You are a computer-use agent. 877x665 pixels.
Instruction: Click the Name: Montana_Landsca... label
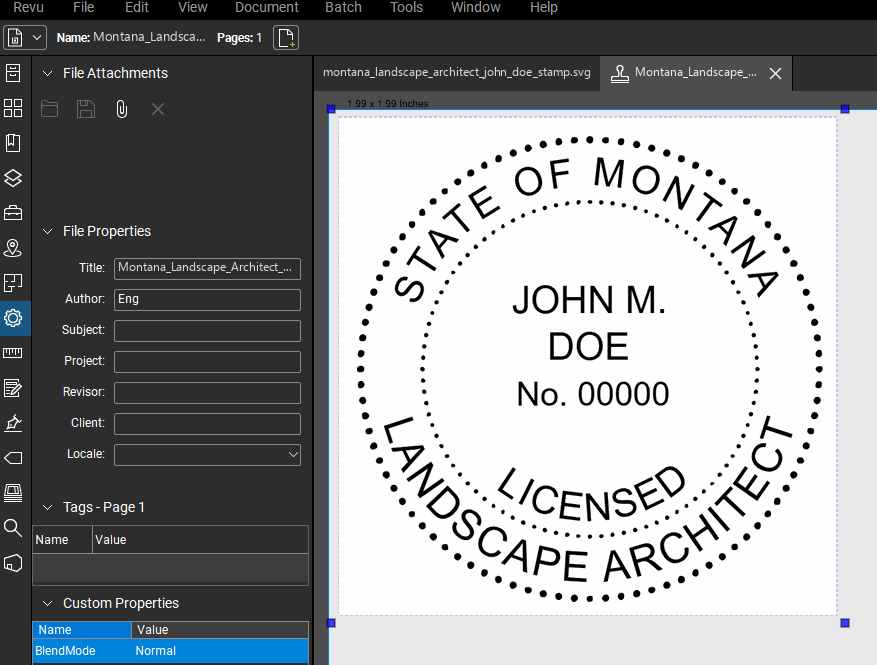[131, 37]
